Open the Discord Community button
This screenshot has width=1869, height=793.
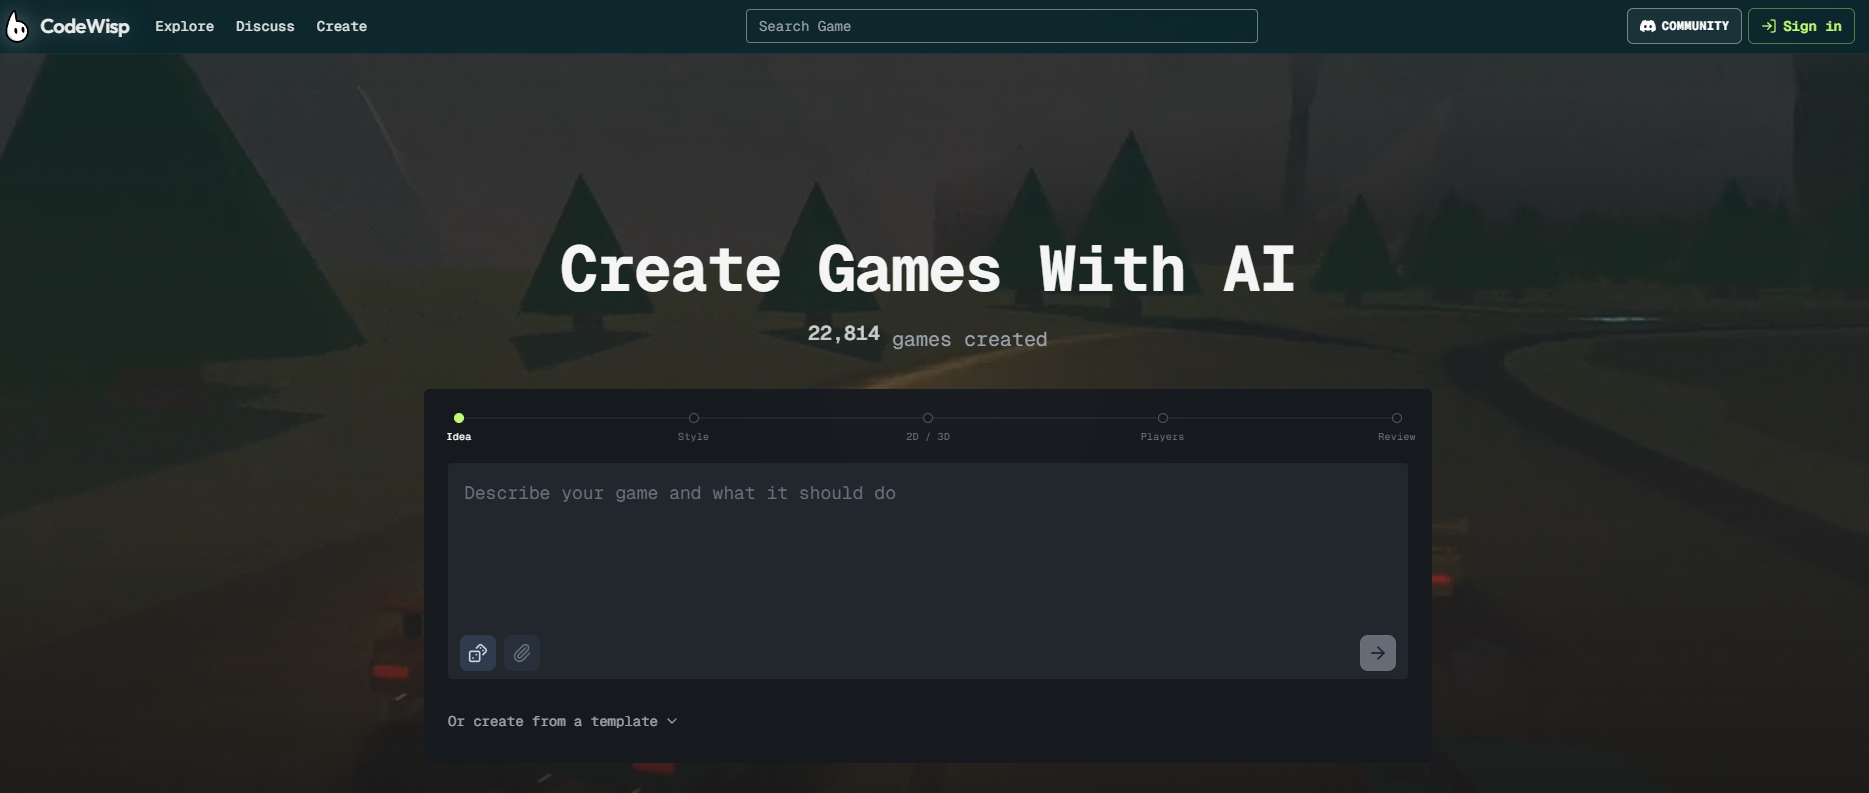pyautogui.click(x=1684, y=26)
